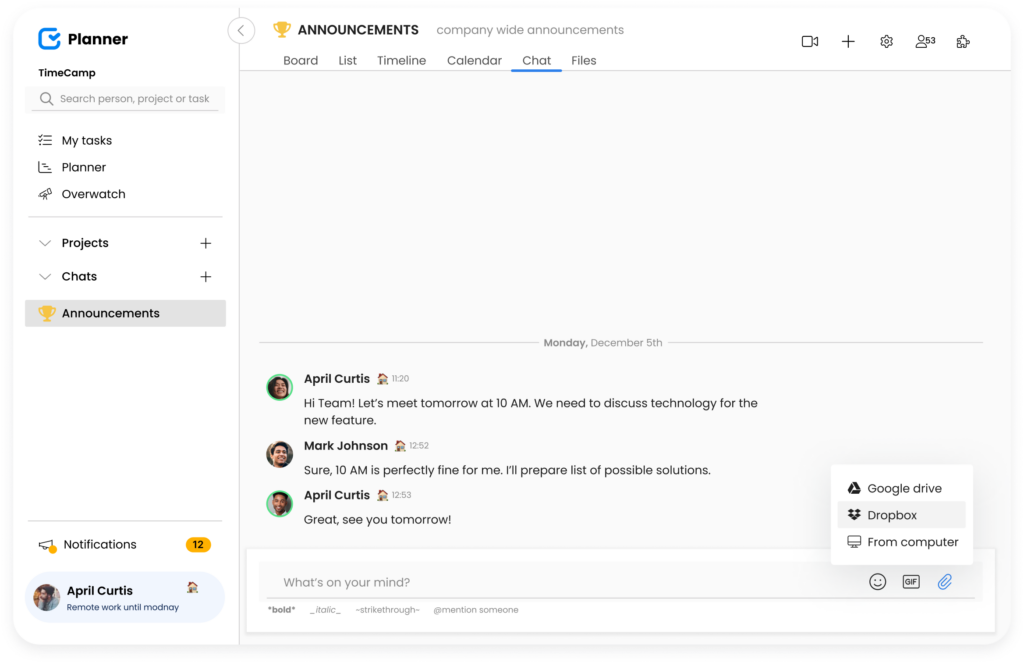Select the GIF icon in the message bar

[911, 581]
